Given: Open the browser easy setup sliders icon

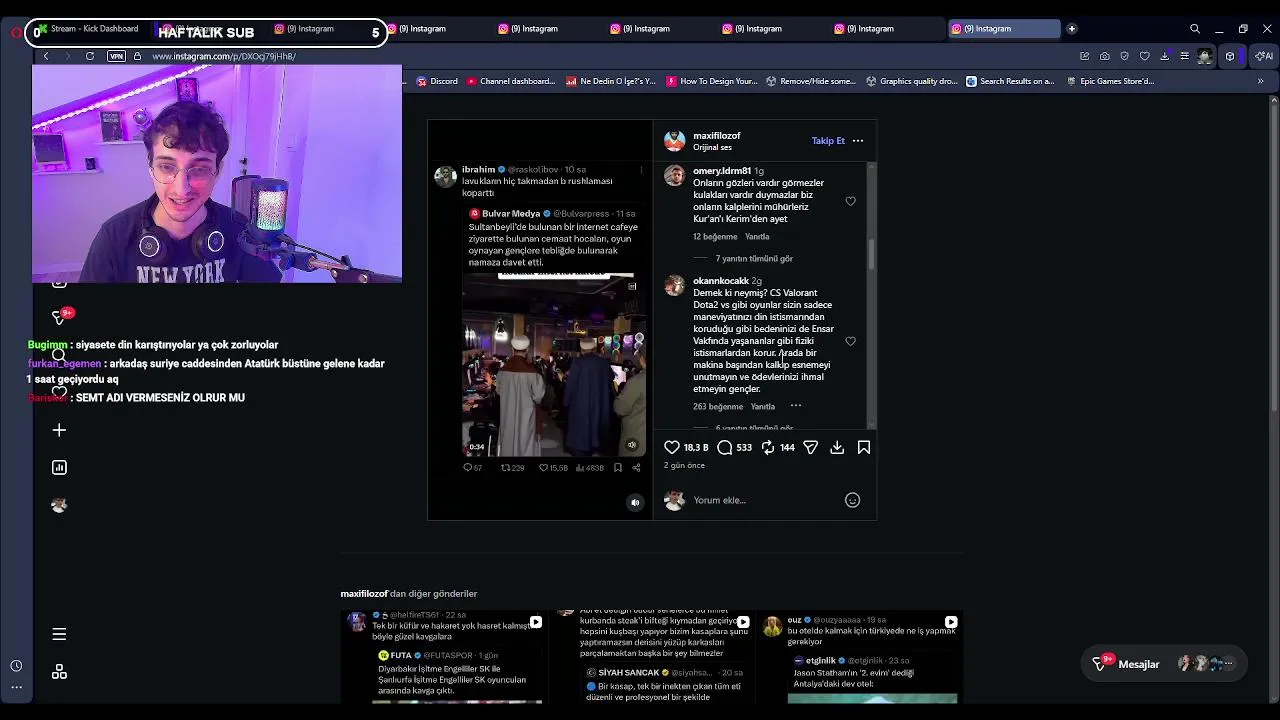Looking at the screenshot, I should 1185,56.
